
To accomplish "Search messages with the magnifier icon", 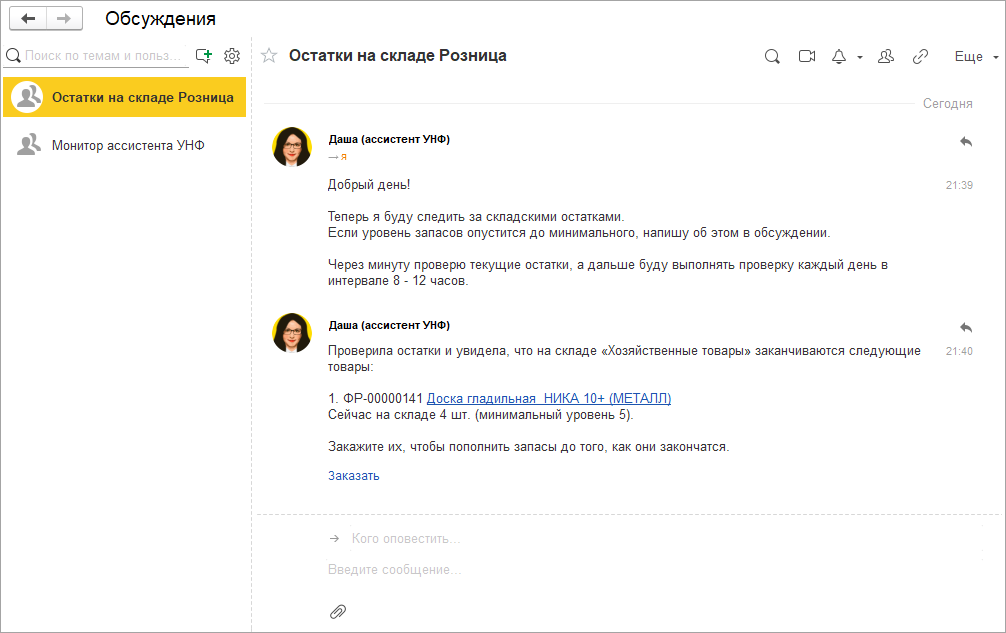I will [x=772, y=57].
